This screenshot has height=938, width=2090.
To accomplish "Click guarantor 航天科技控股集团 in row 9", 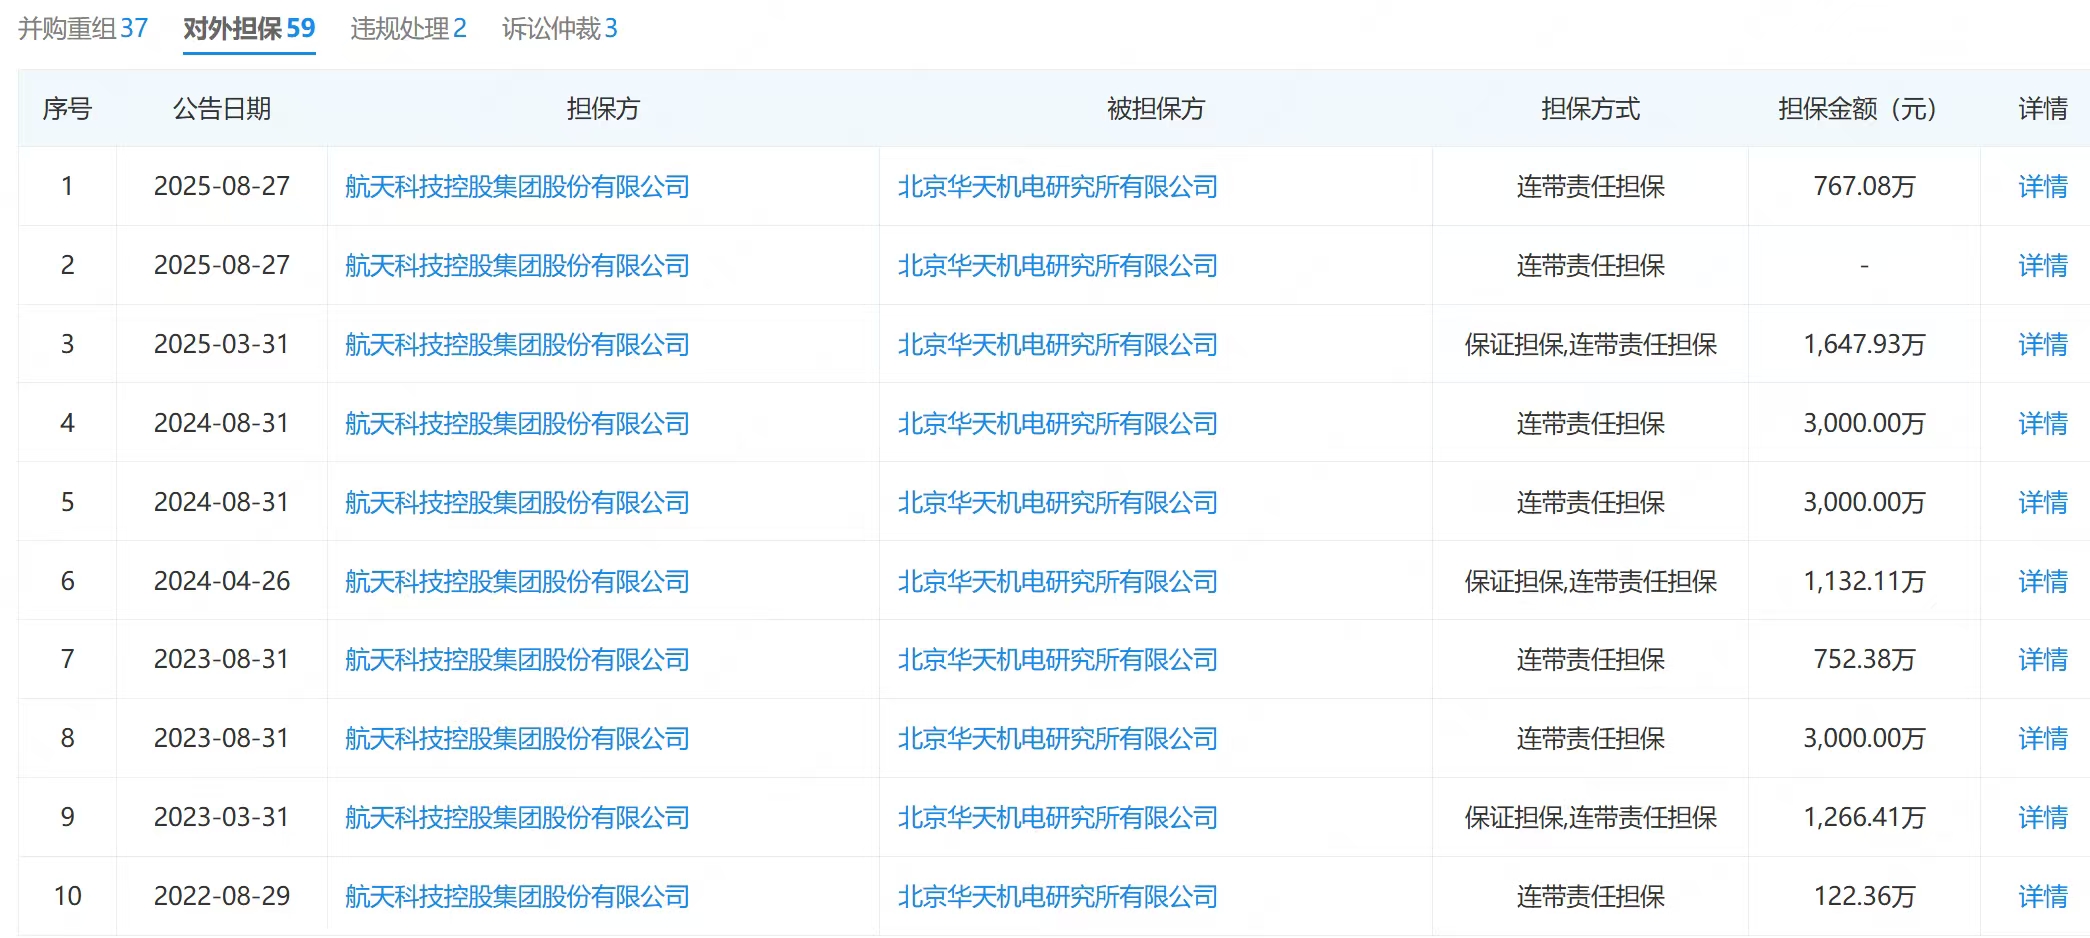I will pyautogui.click(x=517, y=818).
